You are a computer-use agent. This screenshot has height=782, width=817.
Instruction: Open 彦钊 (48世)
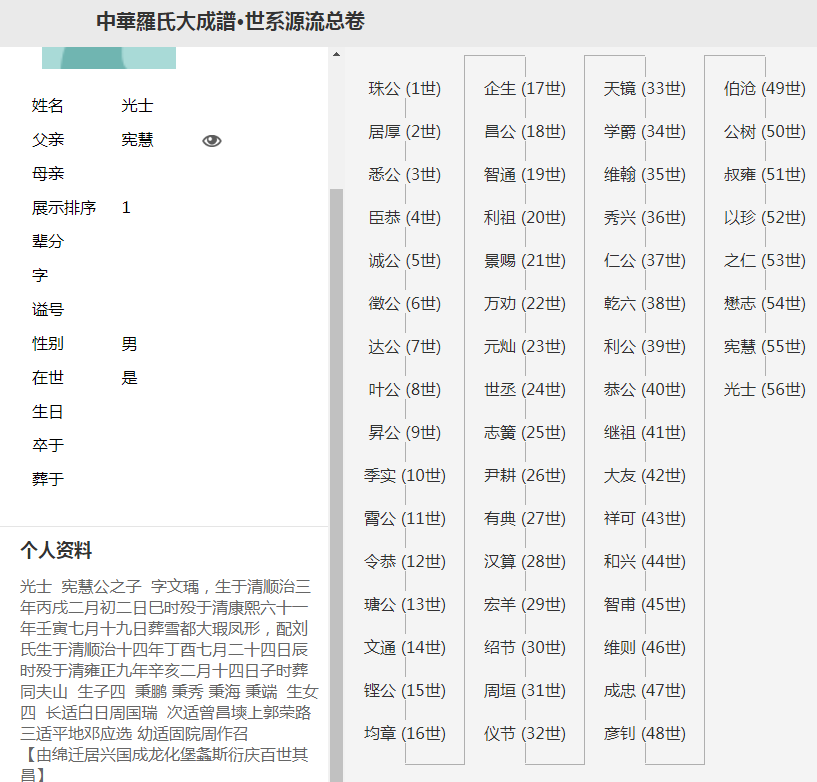[645, 734]
